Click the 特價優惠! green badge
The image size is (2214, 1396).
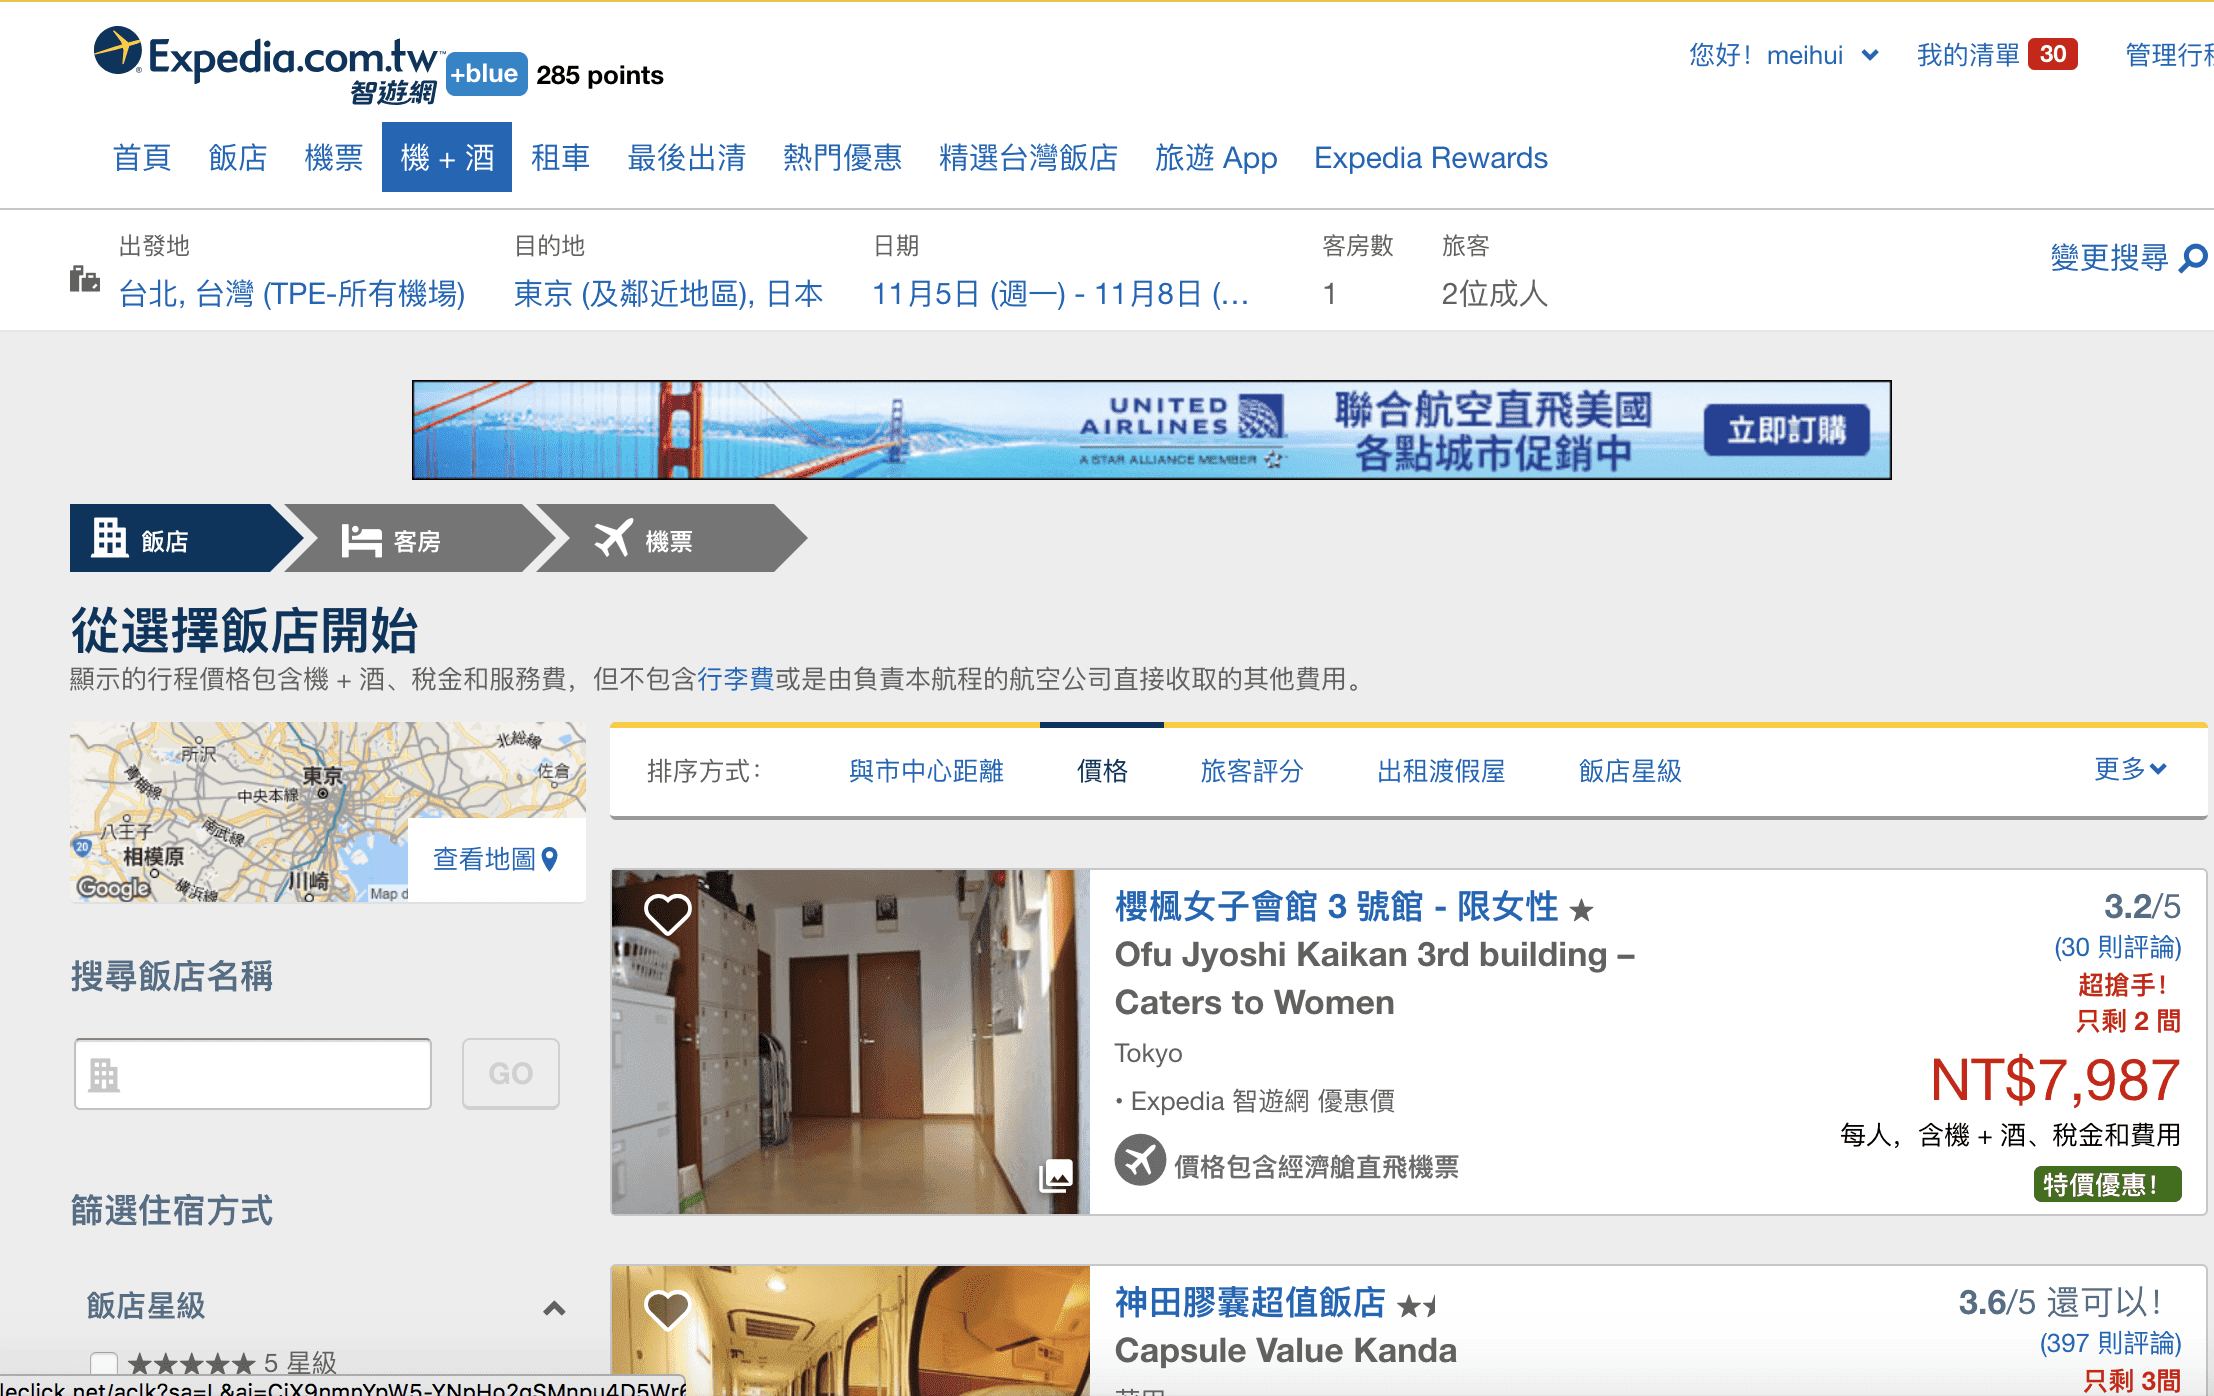point(2107,1185)
